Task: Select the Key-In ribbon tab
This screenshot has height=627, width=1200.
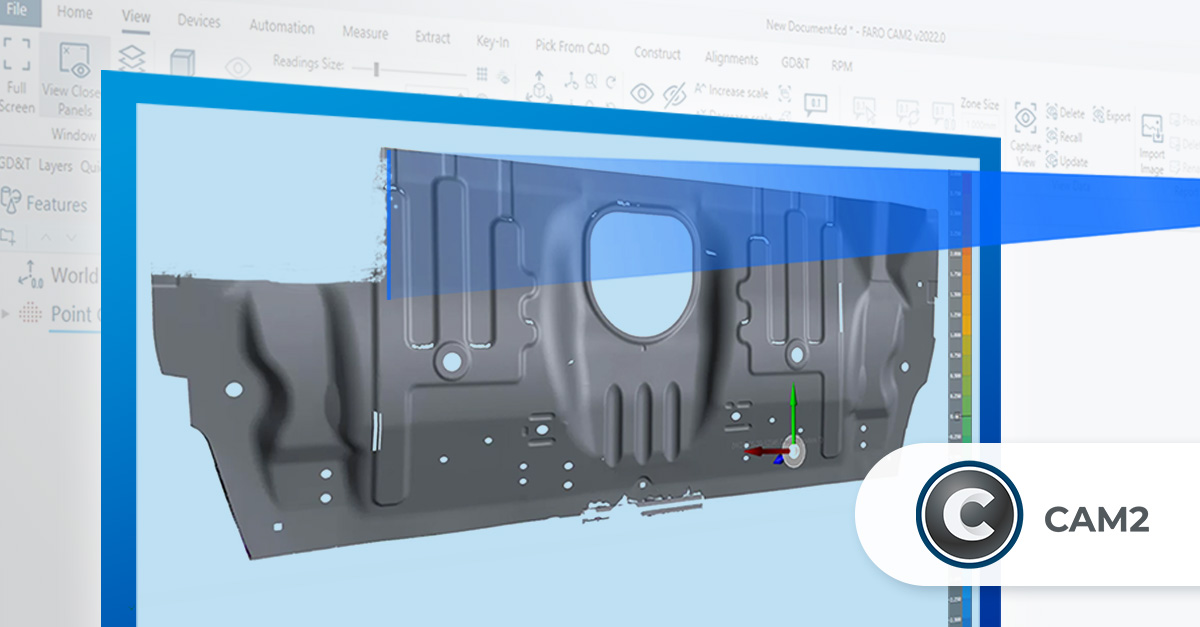Action: 492,42
